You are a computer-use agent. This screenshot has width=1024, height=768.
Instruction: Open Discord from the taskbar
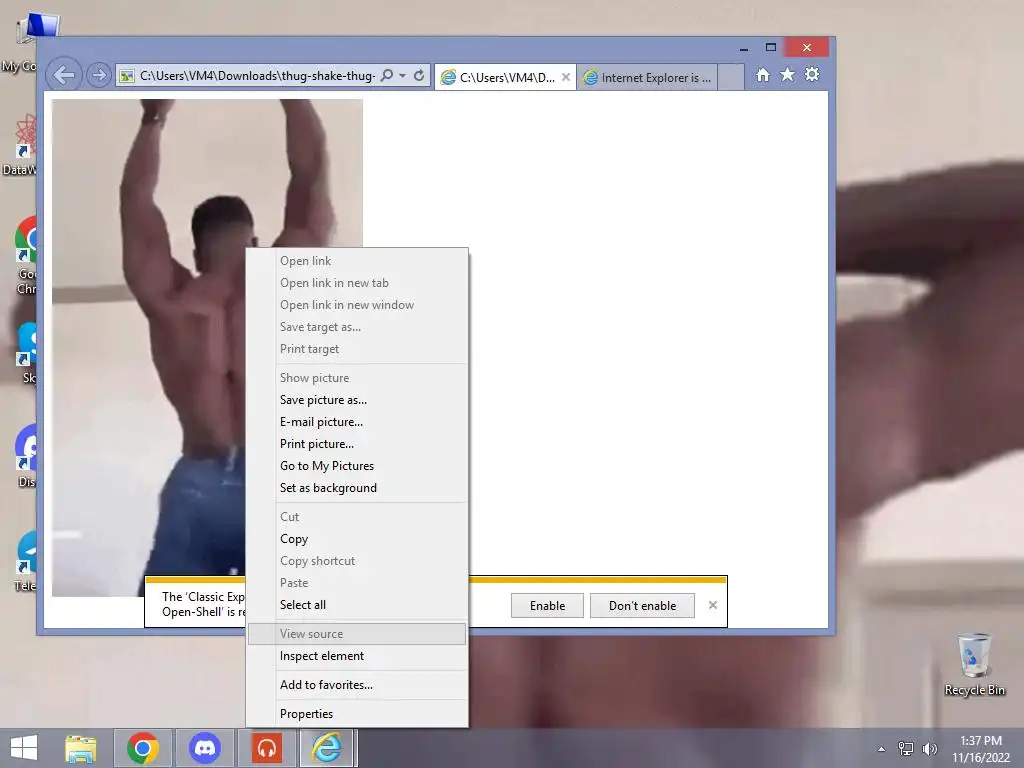(204, 748)
